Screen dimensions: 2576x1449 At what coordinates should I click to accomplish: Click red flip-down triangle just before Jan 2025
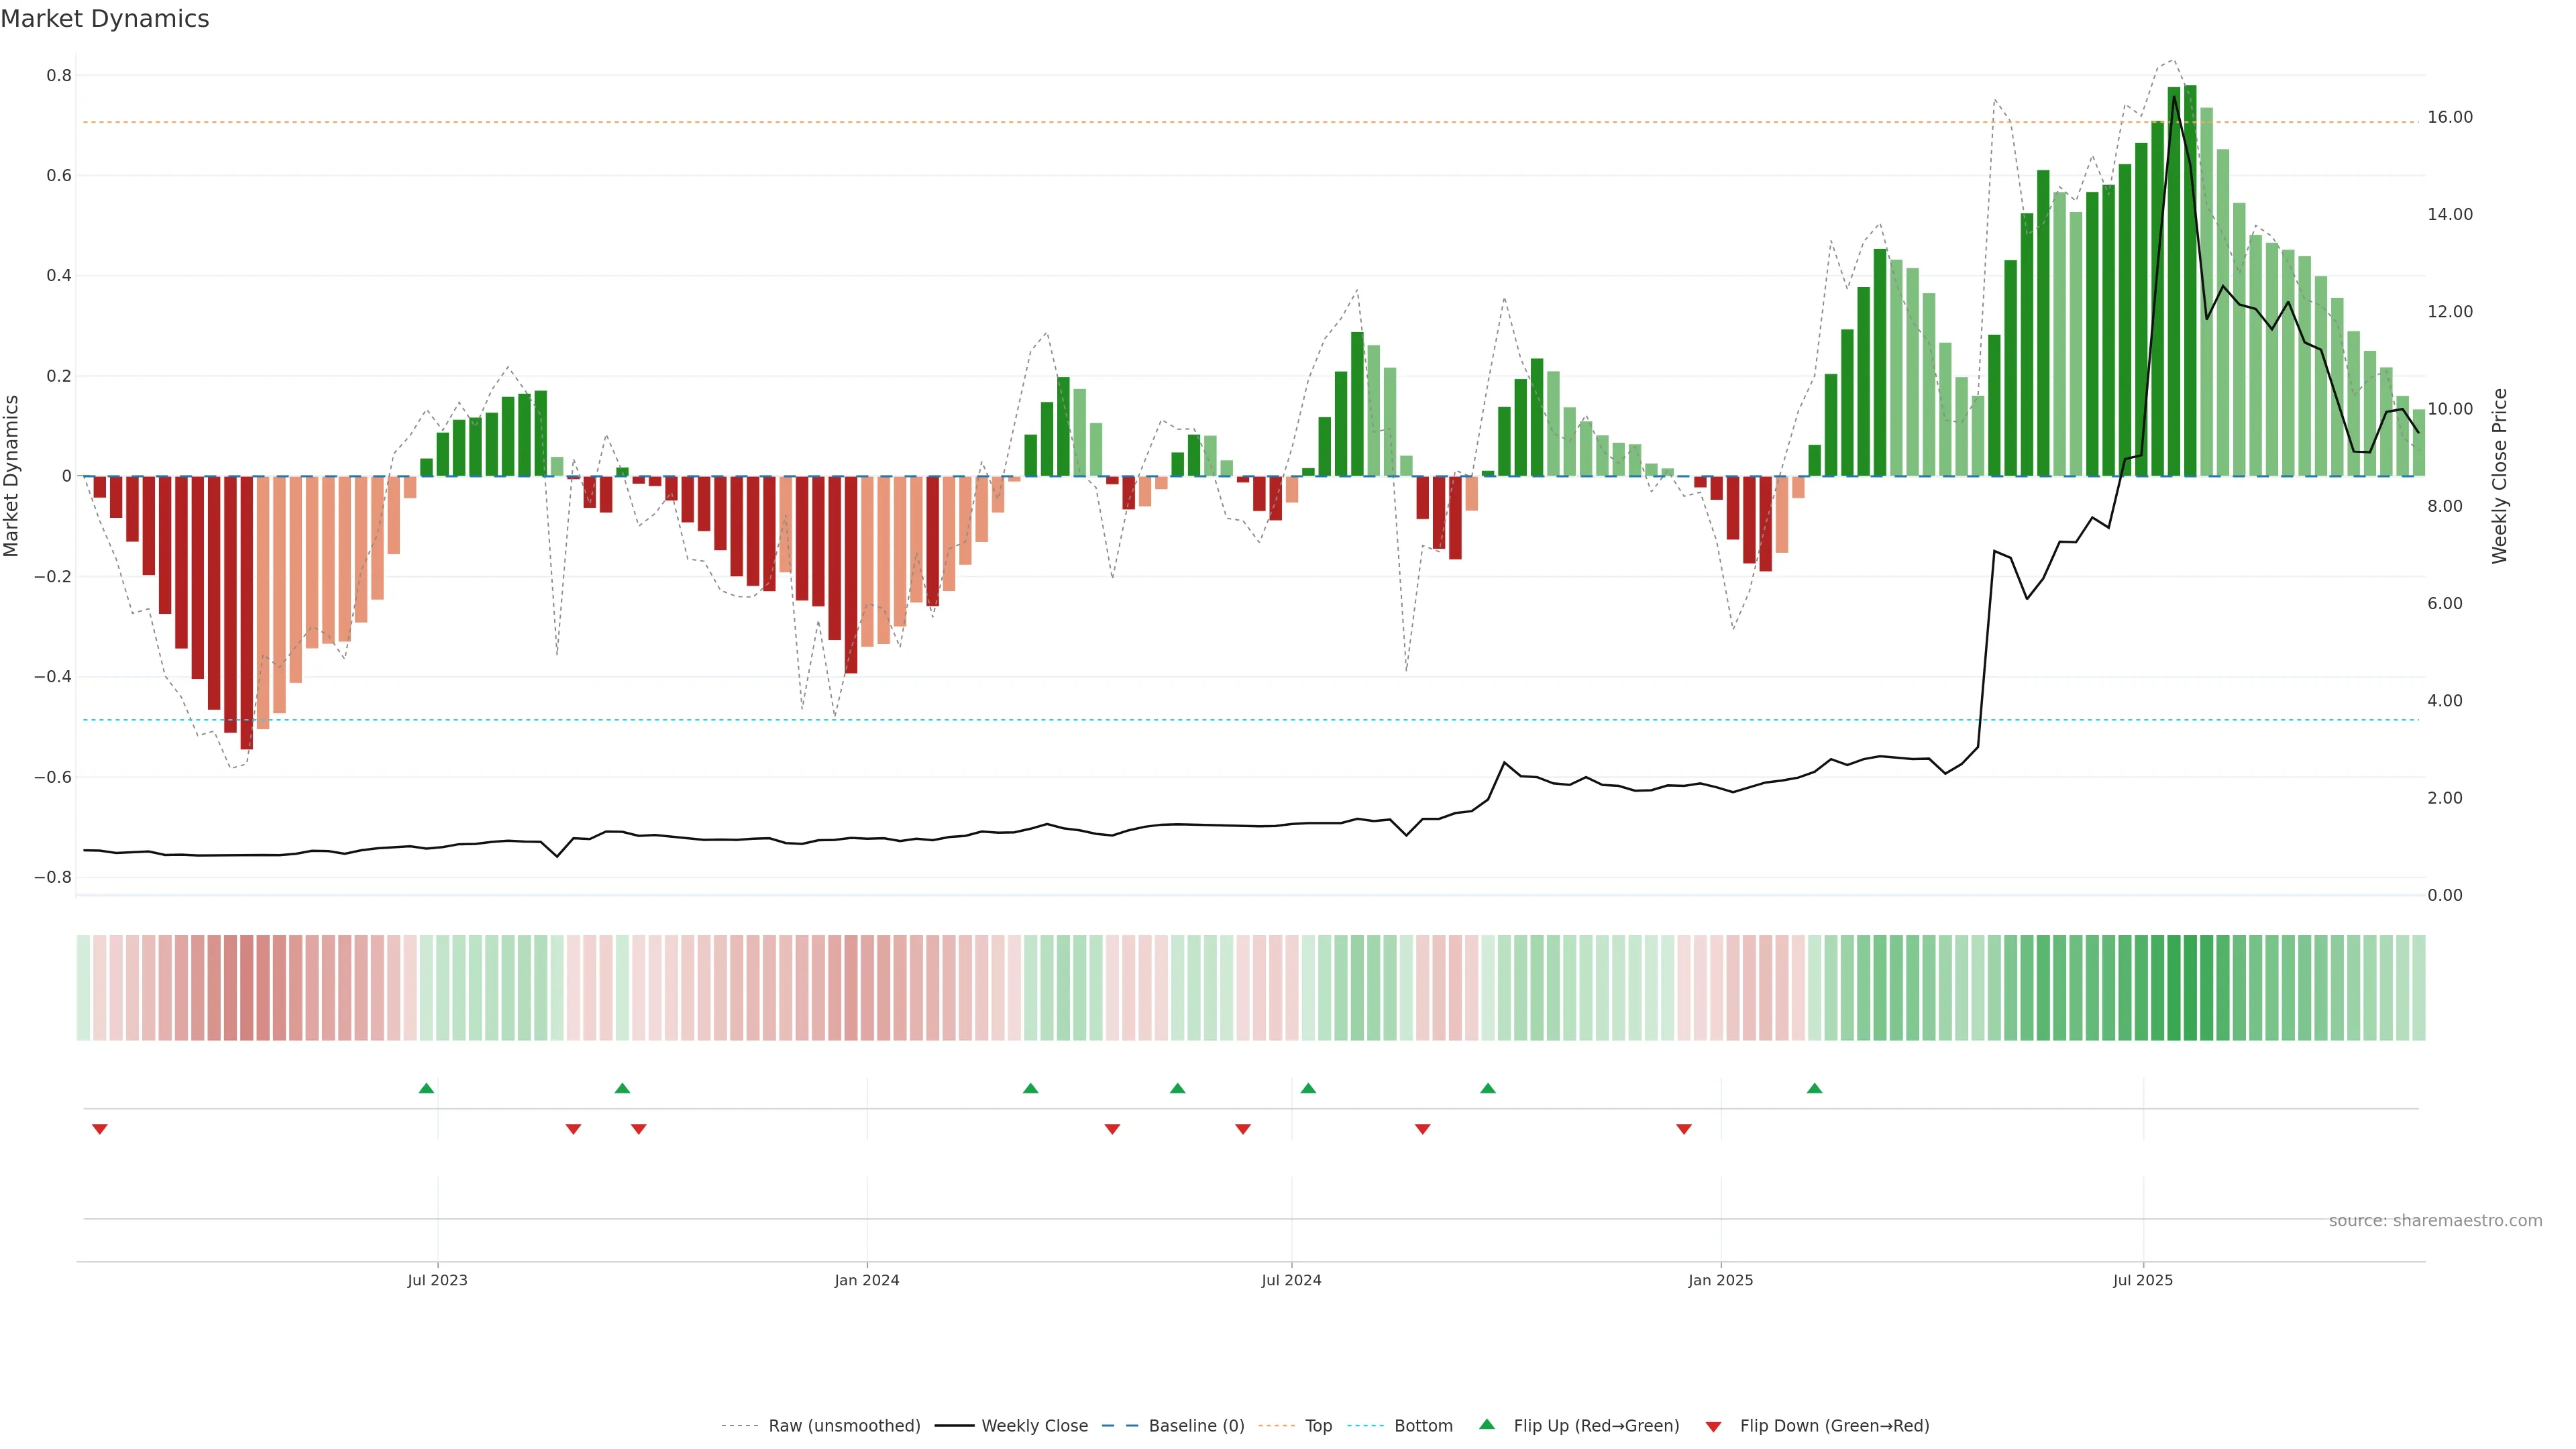(1683, 1129)
